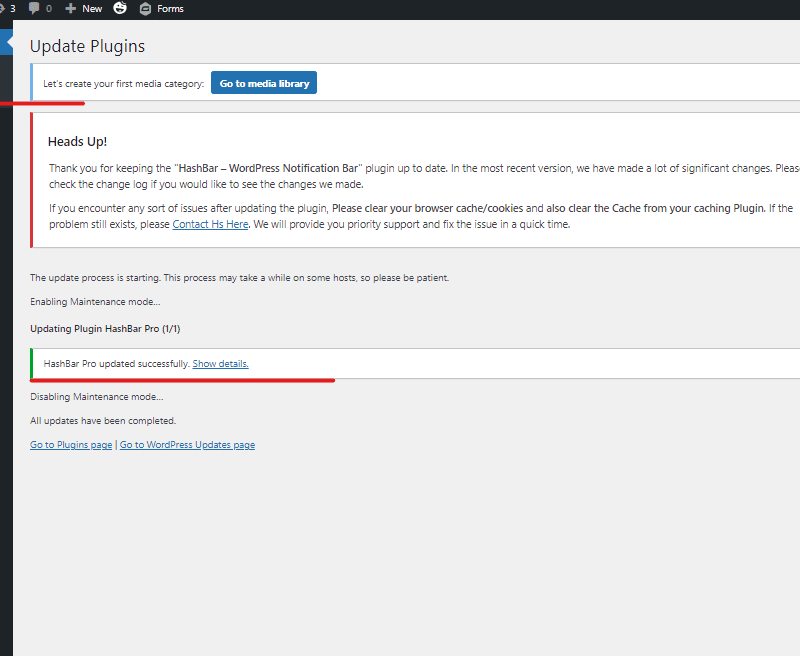Click the Go to media library button
The image size is (800, 656).
(264, 83)
